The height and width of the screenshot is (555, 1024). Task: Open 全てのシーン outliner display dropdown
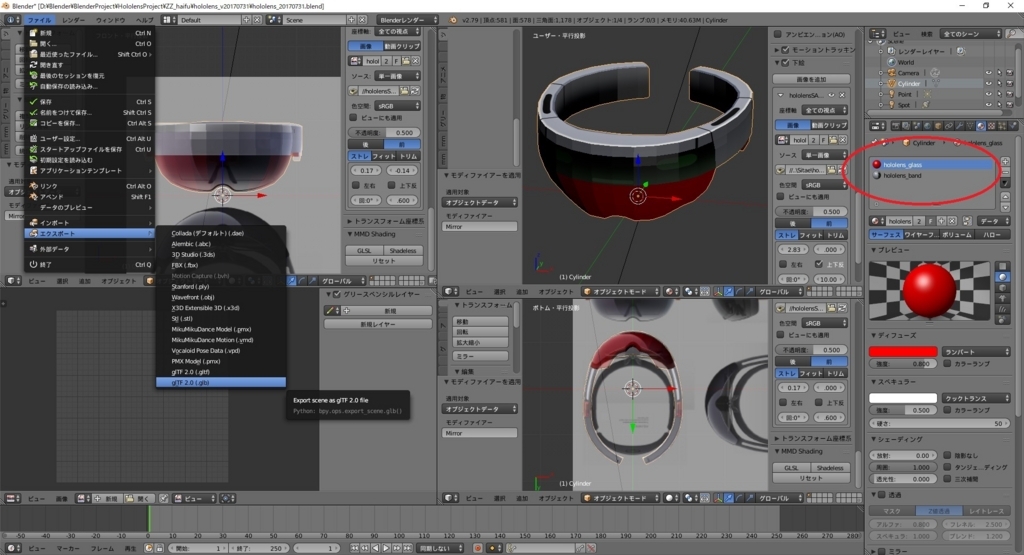(970, 33)
